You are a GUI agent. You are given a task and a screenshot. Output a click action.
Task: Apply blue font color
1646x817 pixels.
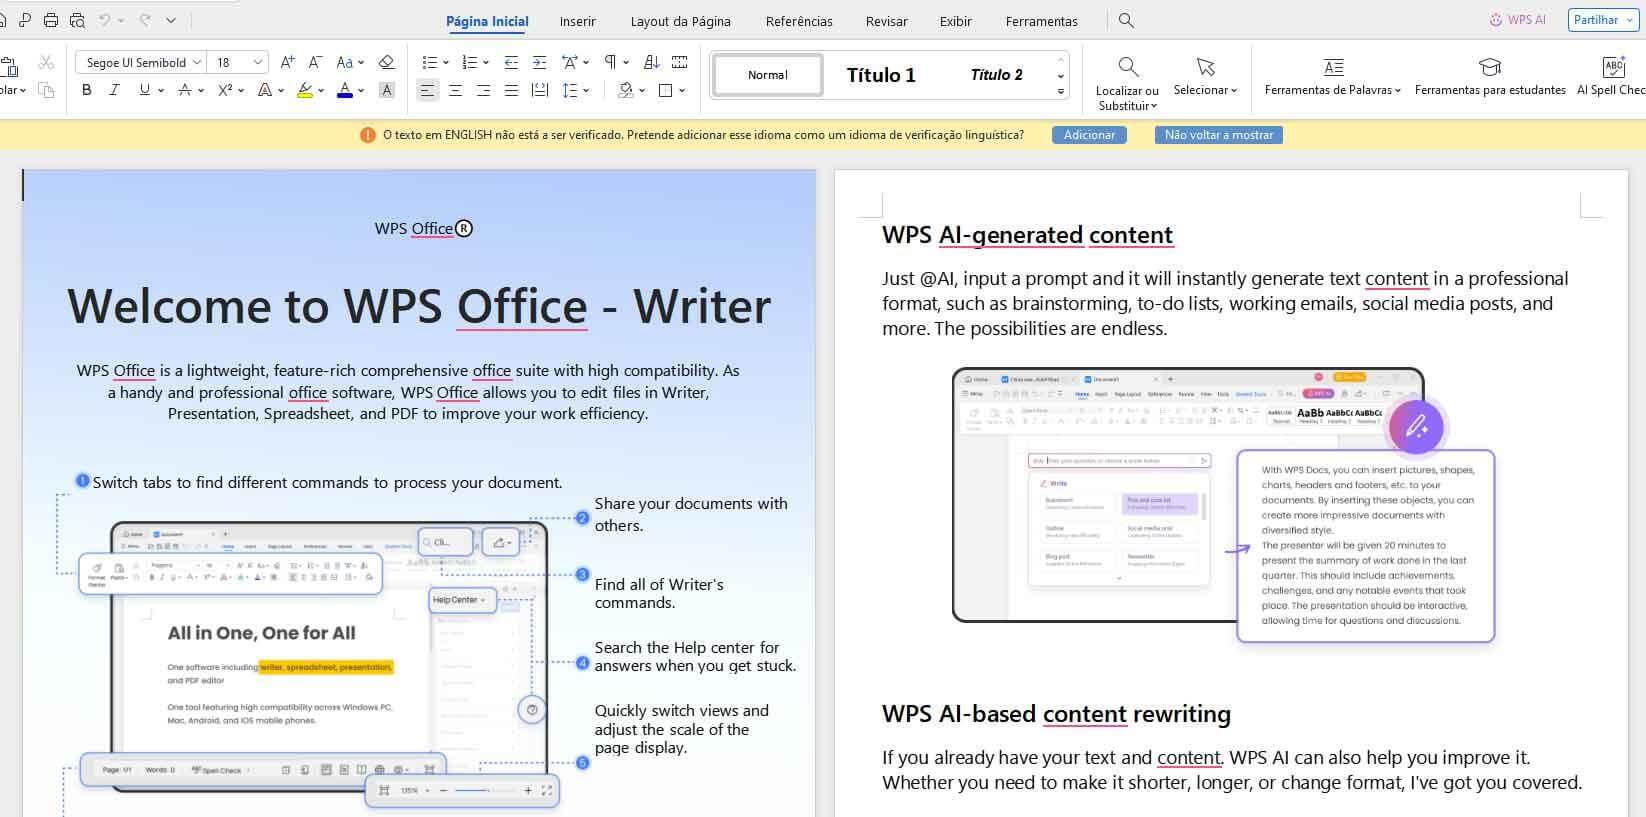345,90
